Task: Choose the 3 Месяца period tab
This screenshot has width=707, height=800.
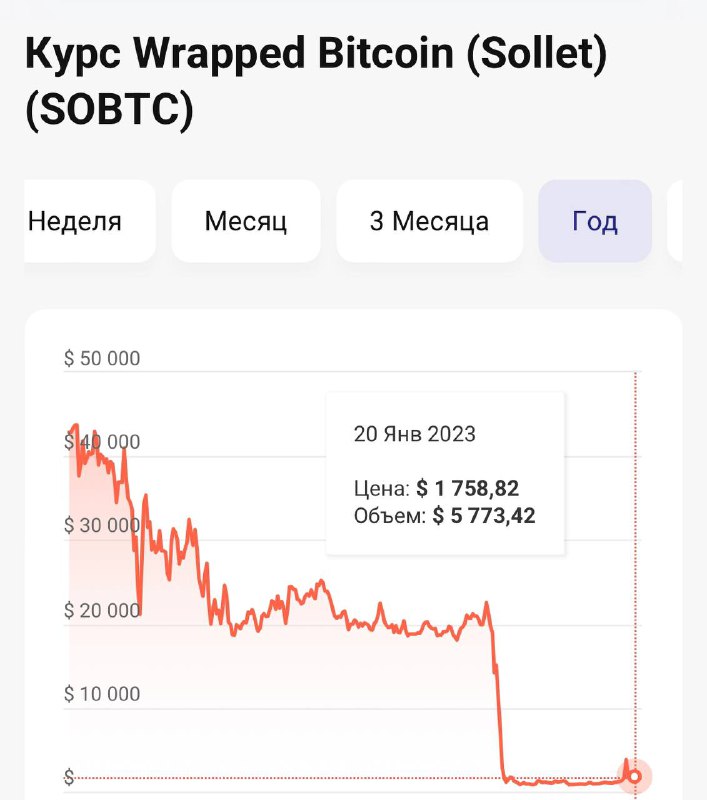Action: [x=430, y=221]
